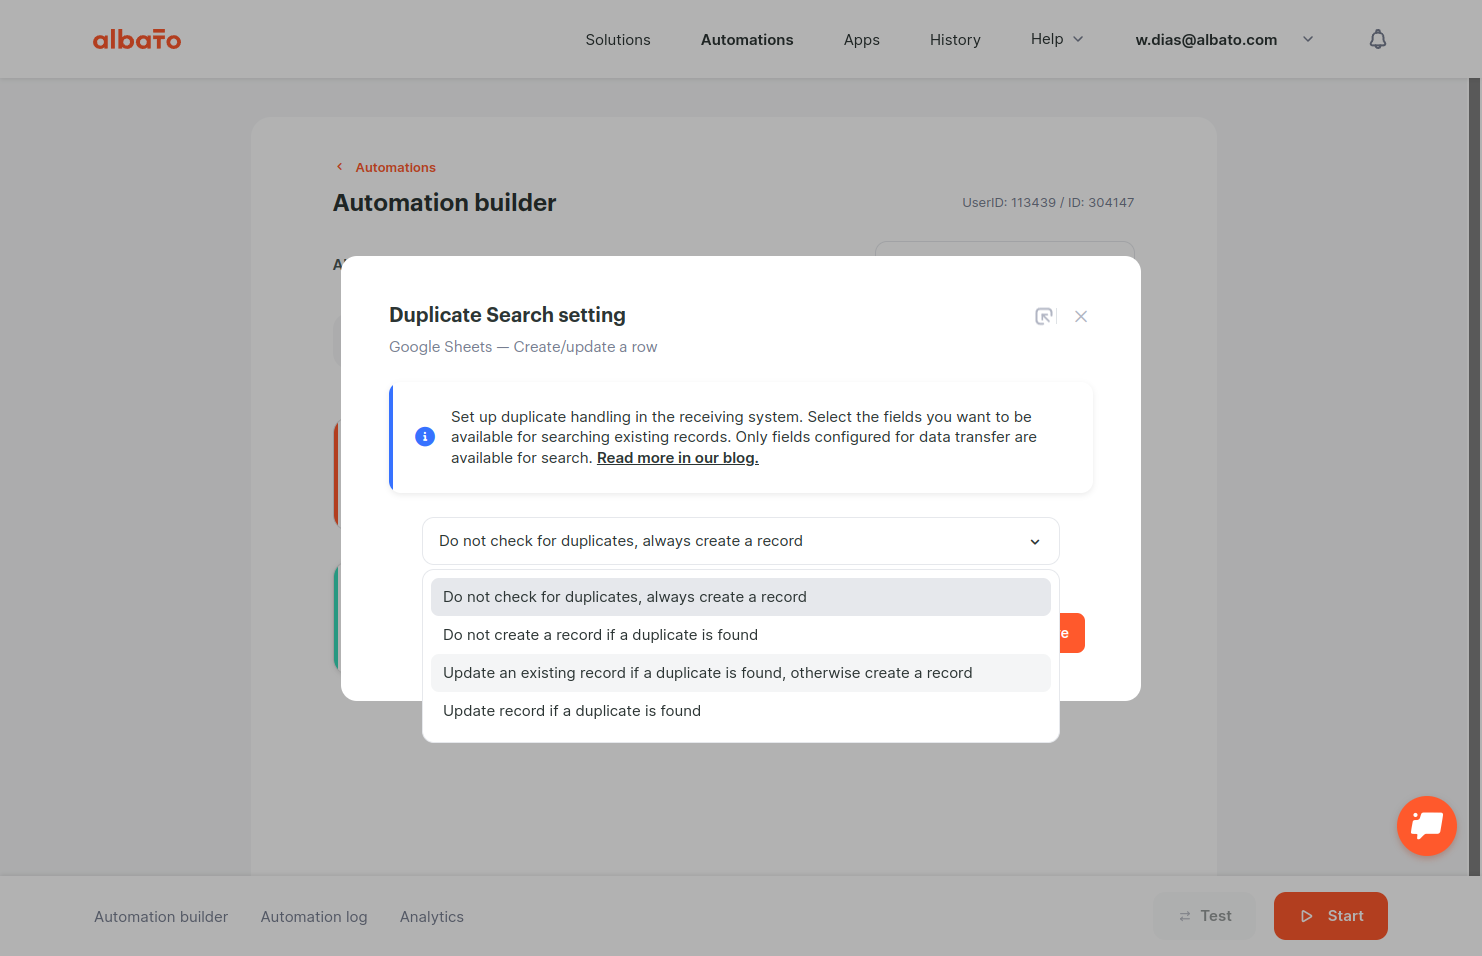Image resolution: width=1482 pixels, height=956 pixels.
Task: Select 'Do not check for duplicates' option
Action: [741, 597]
